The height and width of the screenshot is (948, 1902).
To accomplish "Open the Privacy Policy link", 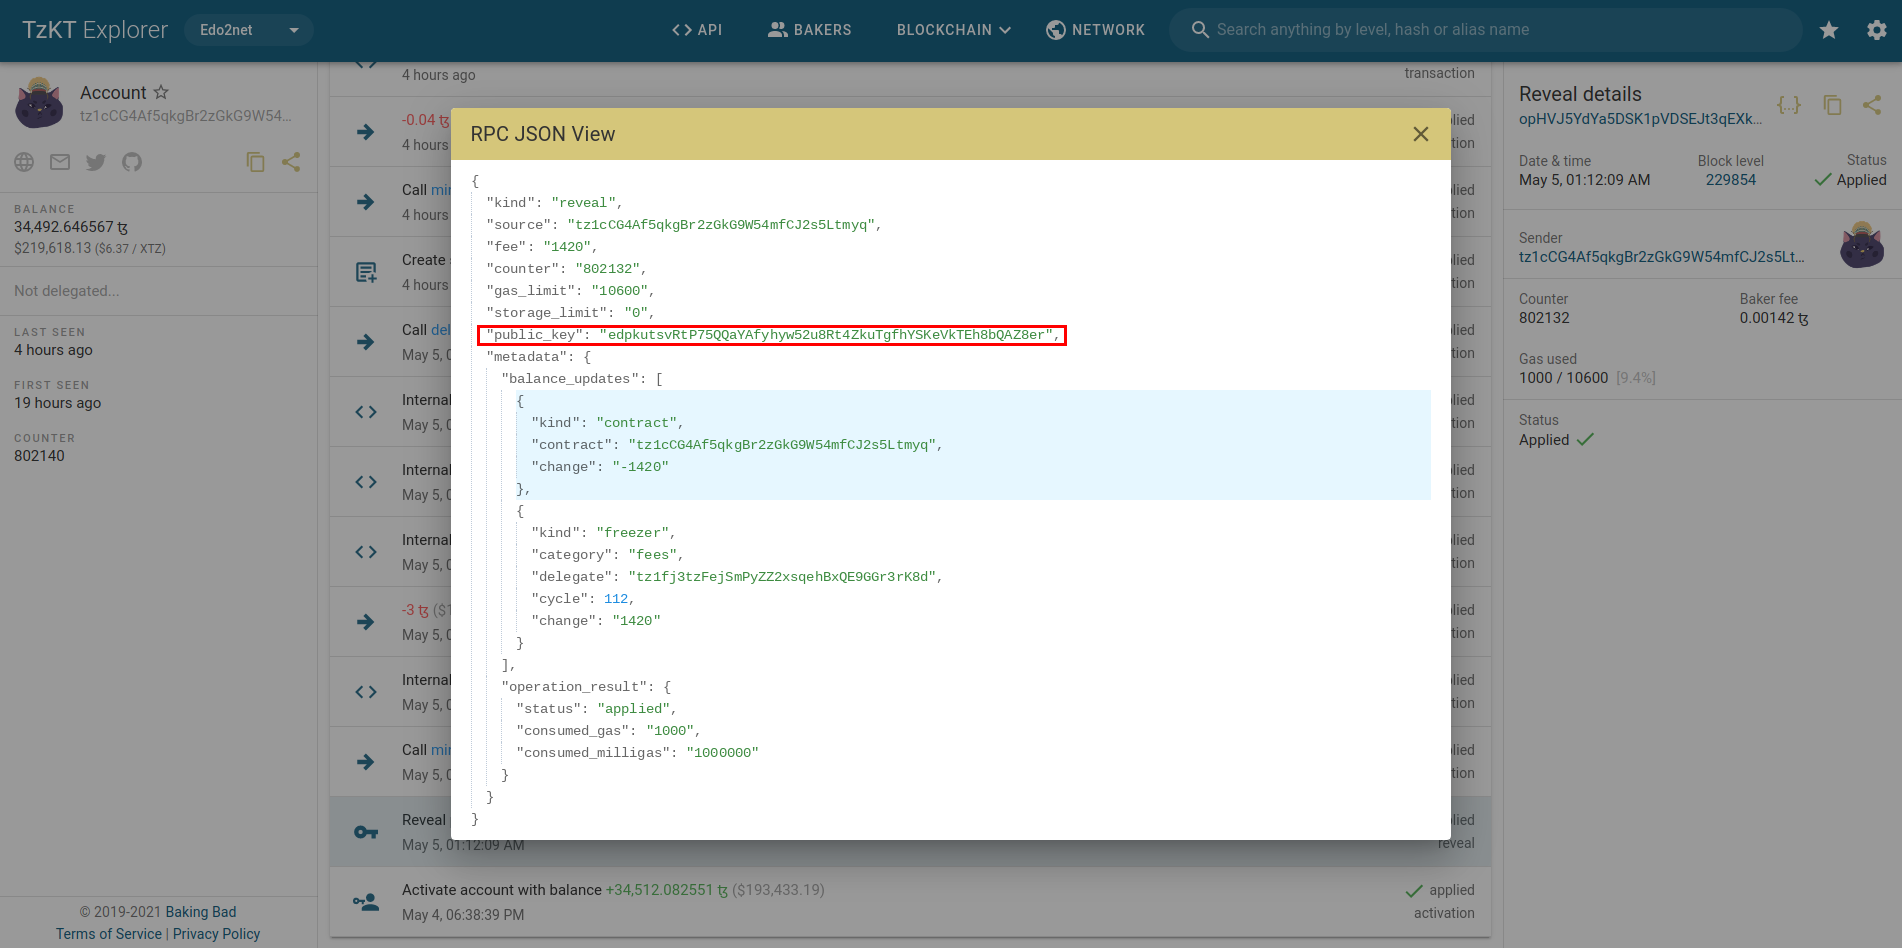I will click(x=216, y=933).
